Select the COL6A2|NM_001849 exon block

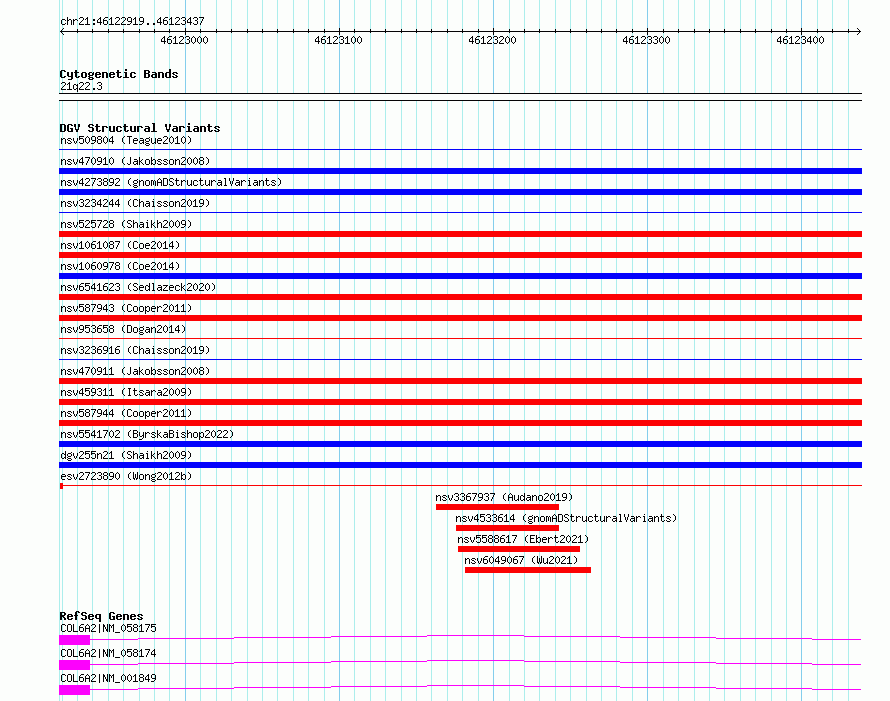(74, 690)
